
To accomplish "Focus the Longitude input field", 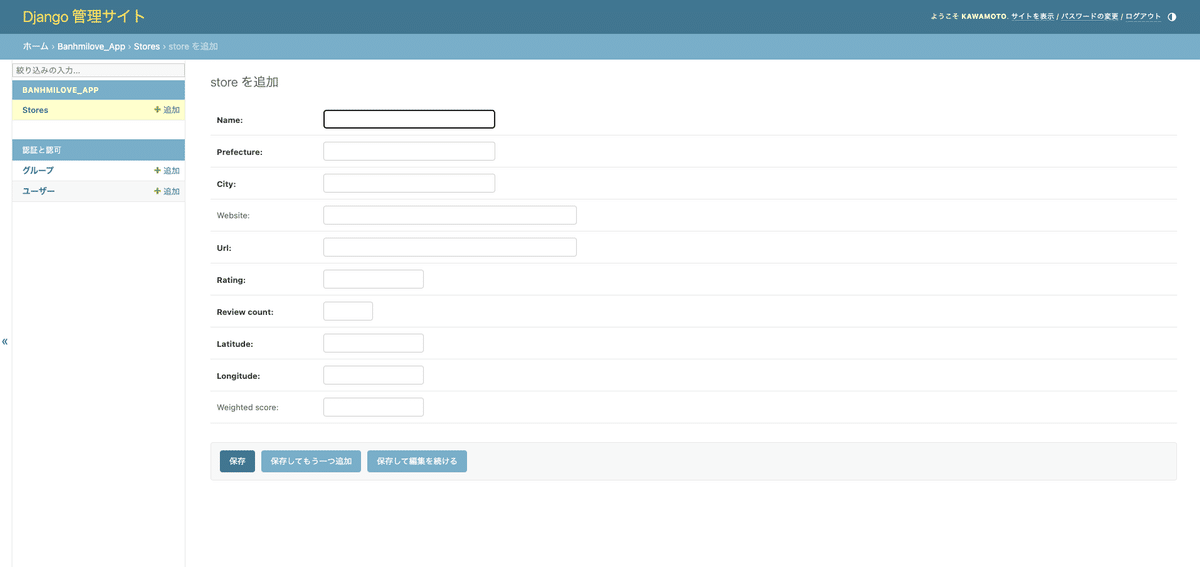I will [x=373, y=375].
